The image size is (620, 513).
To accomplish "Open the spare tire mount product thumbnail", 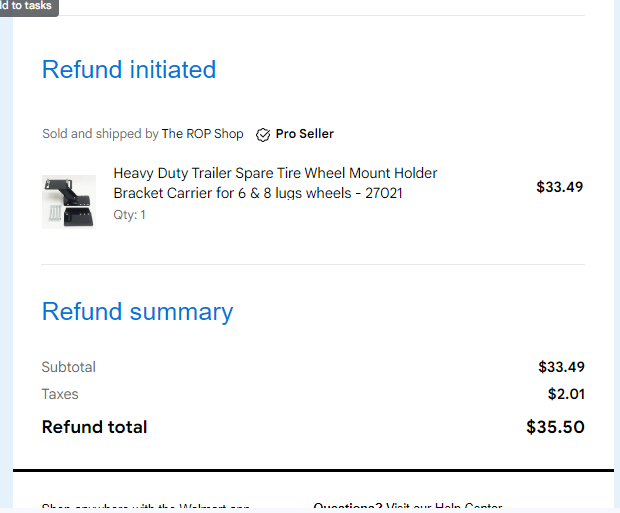I will tap(69, 202).
